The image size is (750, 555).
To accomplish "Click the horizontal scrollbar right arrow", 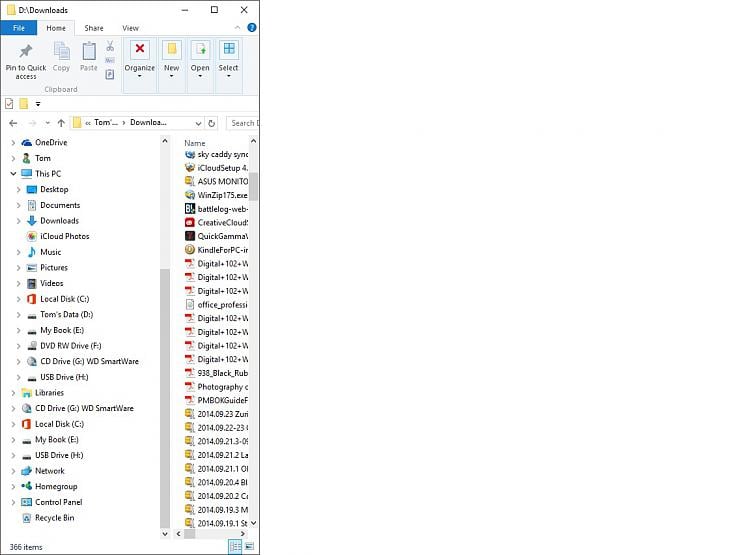I will [x=243, y=533].
